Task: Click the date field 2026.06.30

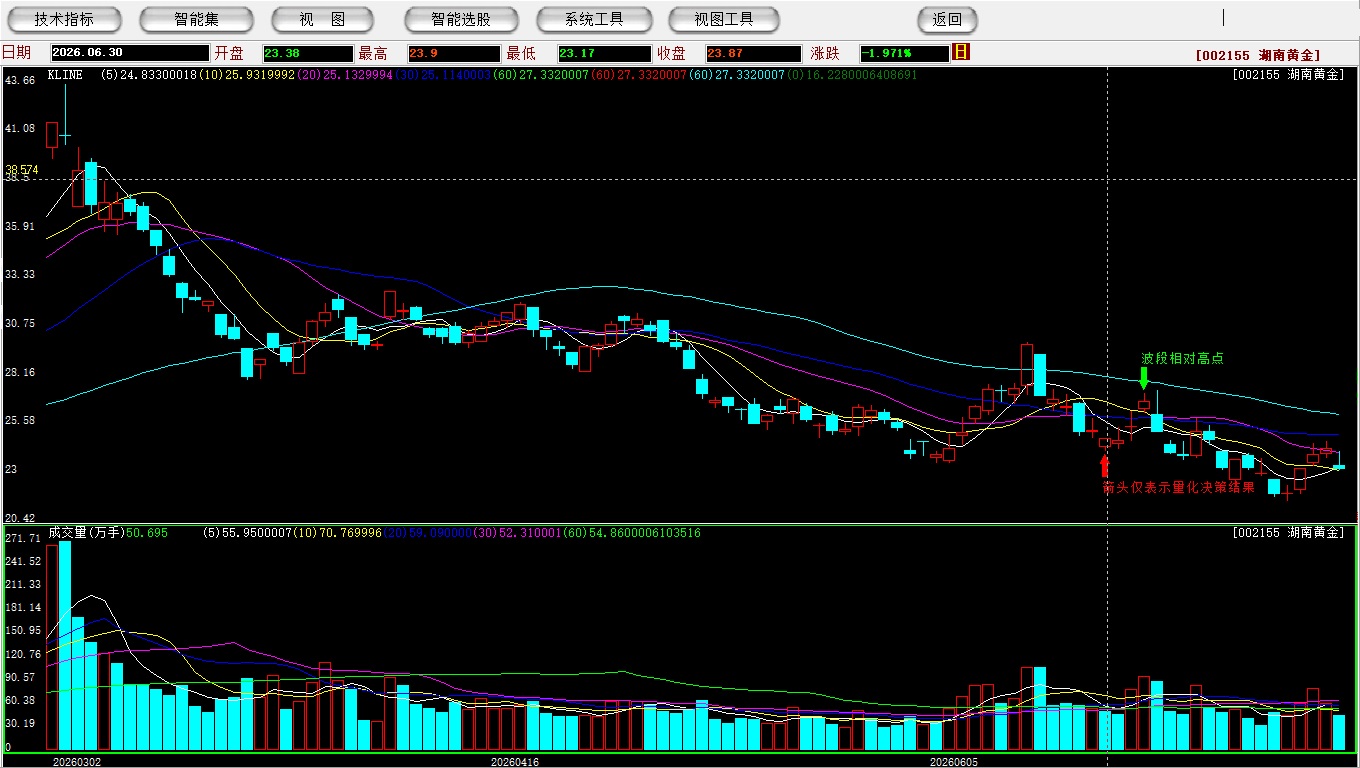Action: (x=130, y=53)
